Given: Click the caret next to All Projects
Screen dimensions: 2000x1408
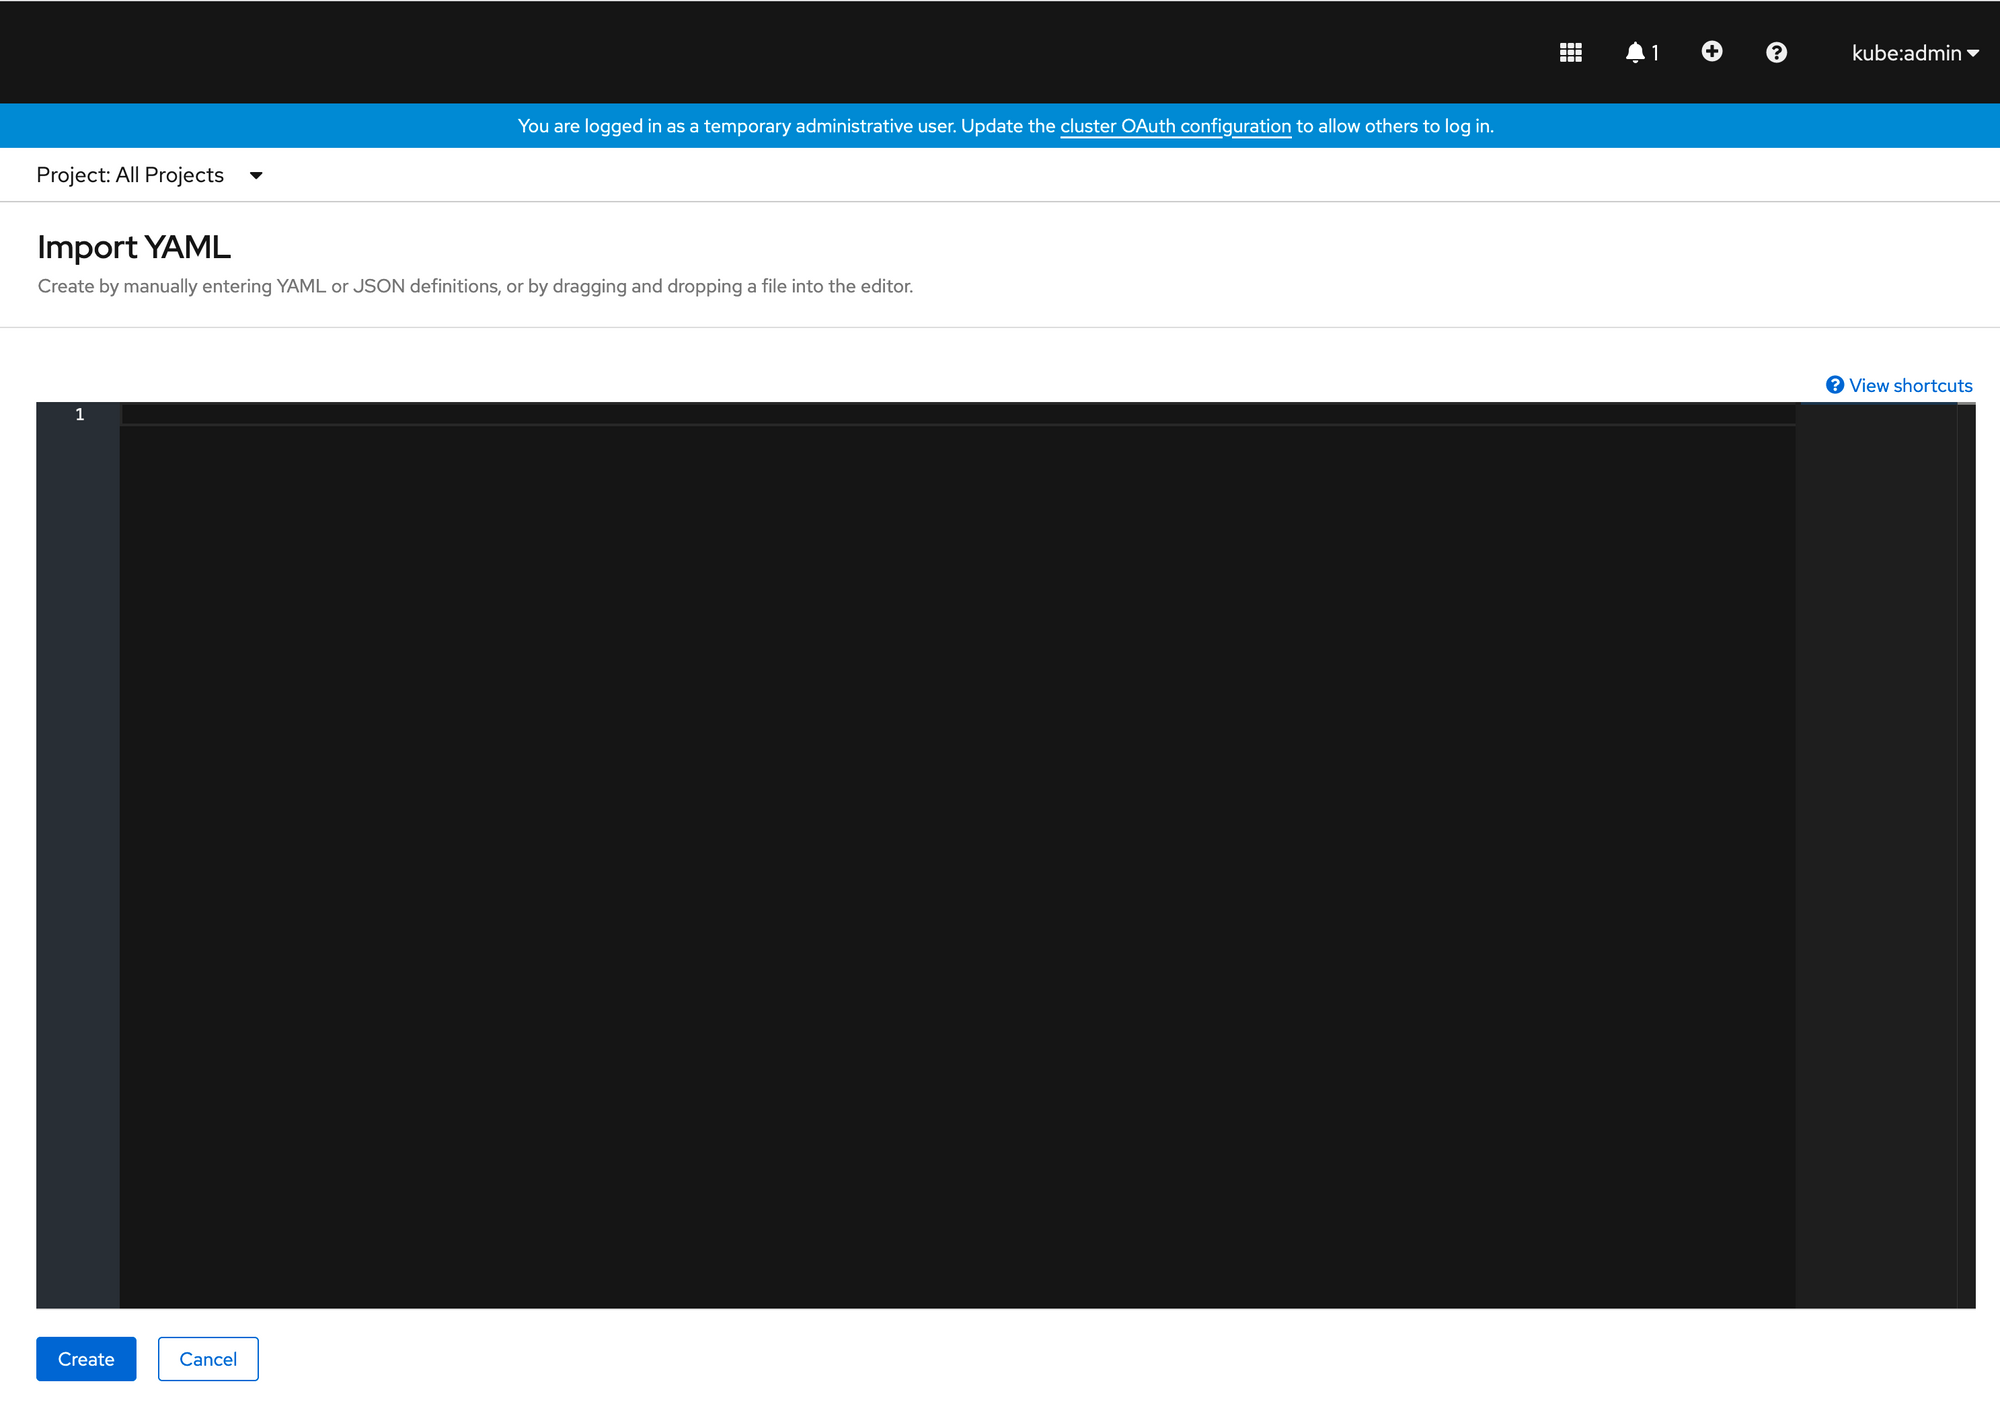Looking at the screenshot, I should point(256,176).
